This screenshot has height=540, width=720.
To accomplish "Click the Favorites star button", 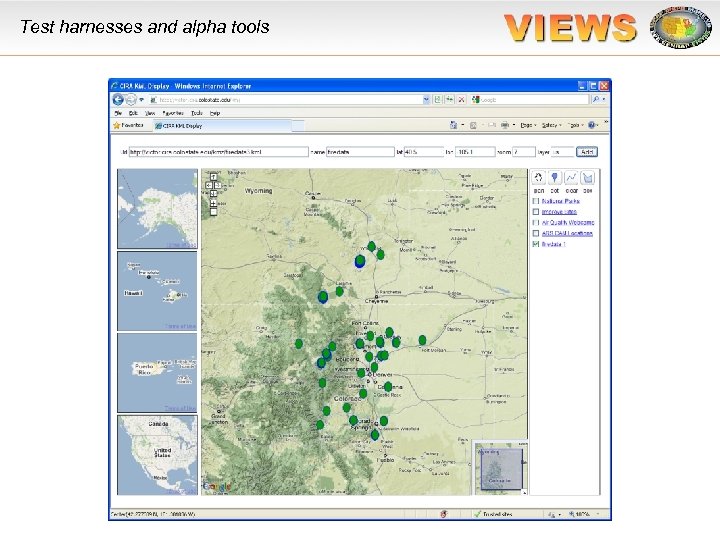I will click(x=129, y=125).
